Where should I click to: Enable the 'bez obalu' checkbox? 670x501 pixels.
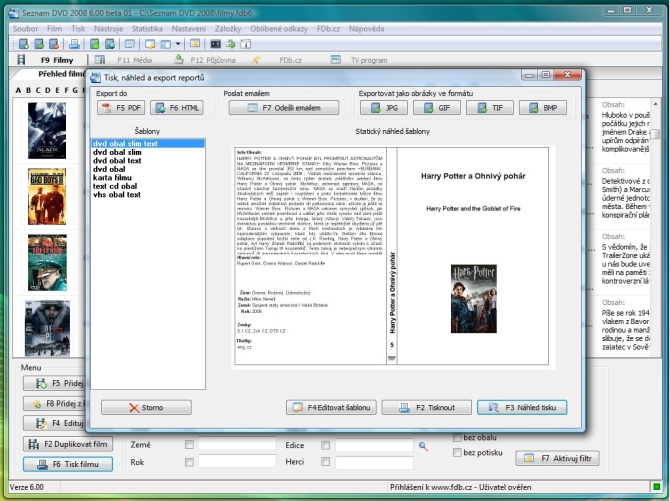(x=457, y=437)
